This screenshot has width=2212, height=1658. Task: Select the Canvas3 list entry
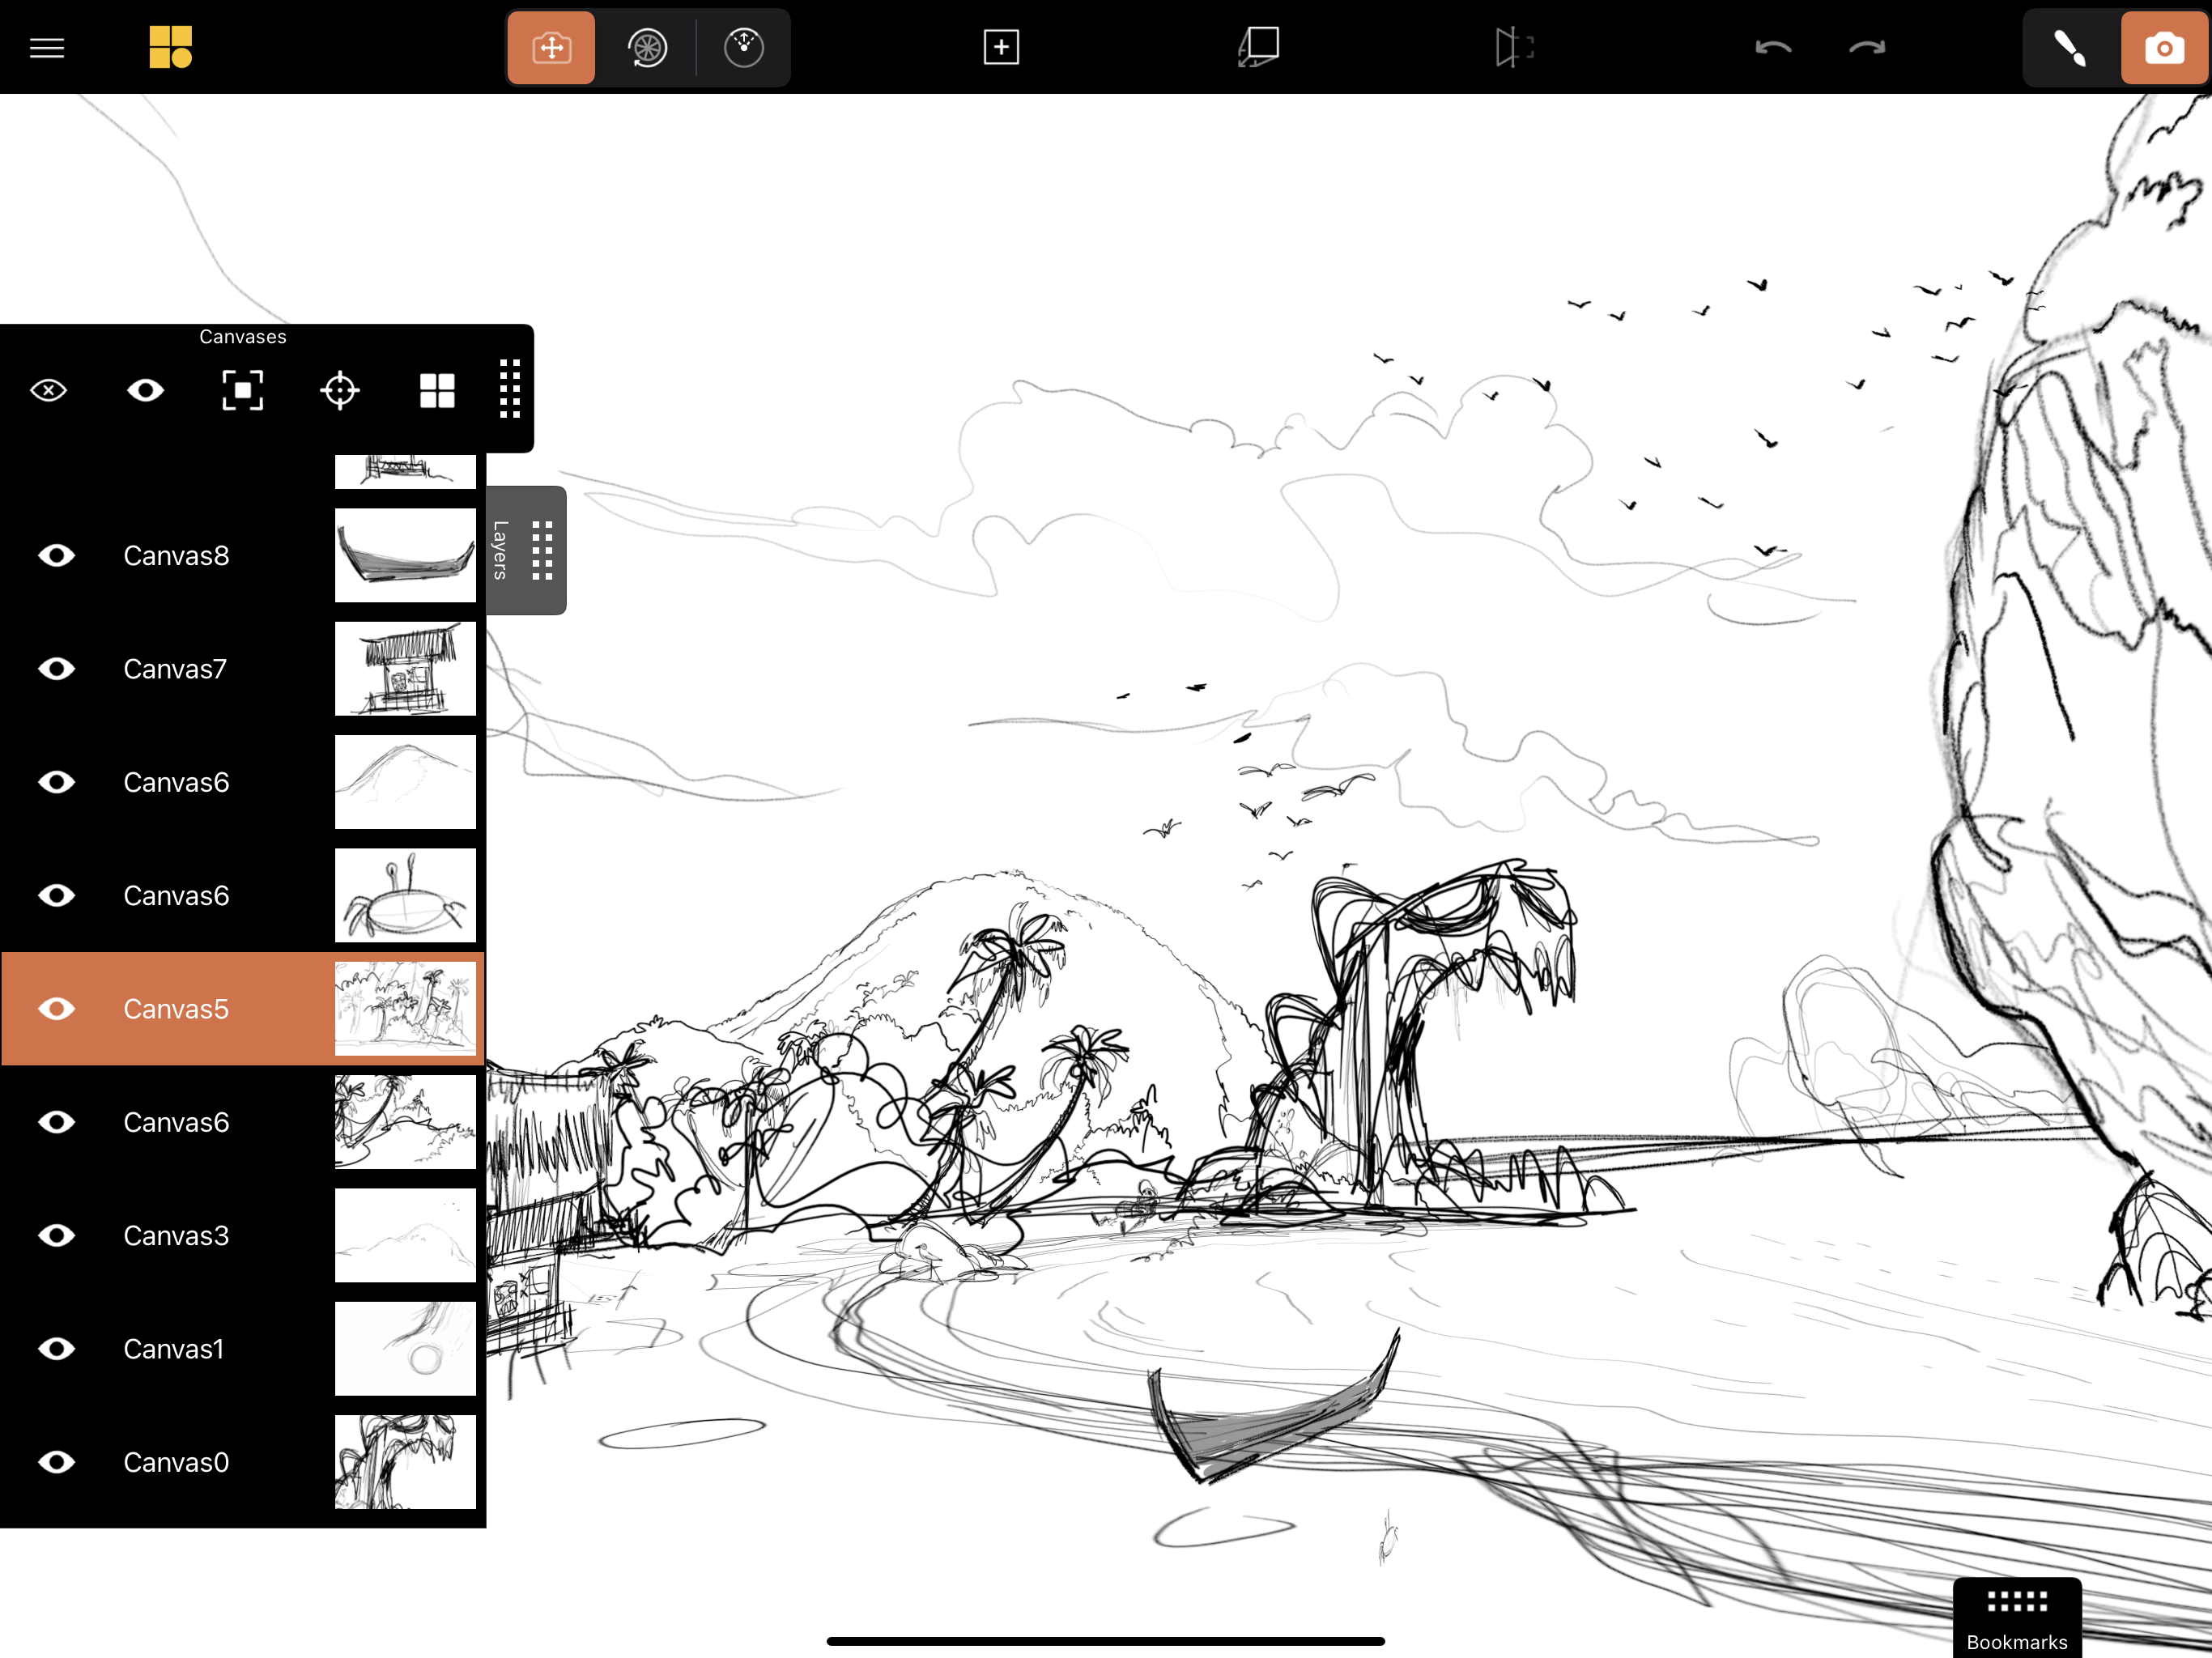click(x=175, y=1235)
